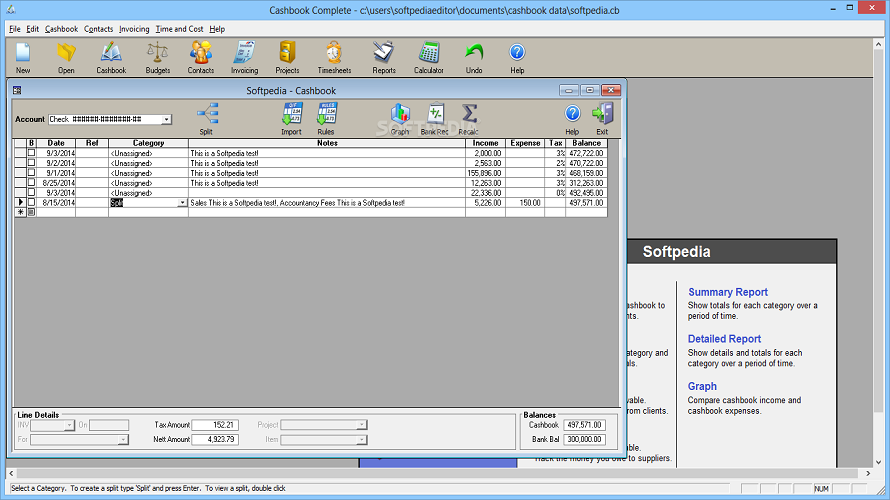Image resolution: width=890 pixels, height=500 pixels.
Task: Tick the checkbox for the 8/15/2014 row
Action: (31, 202)
